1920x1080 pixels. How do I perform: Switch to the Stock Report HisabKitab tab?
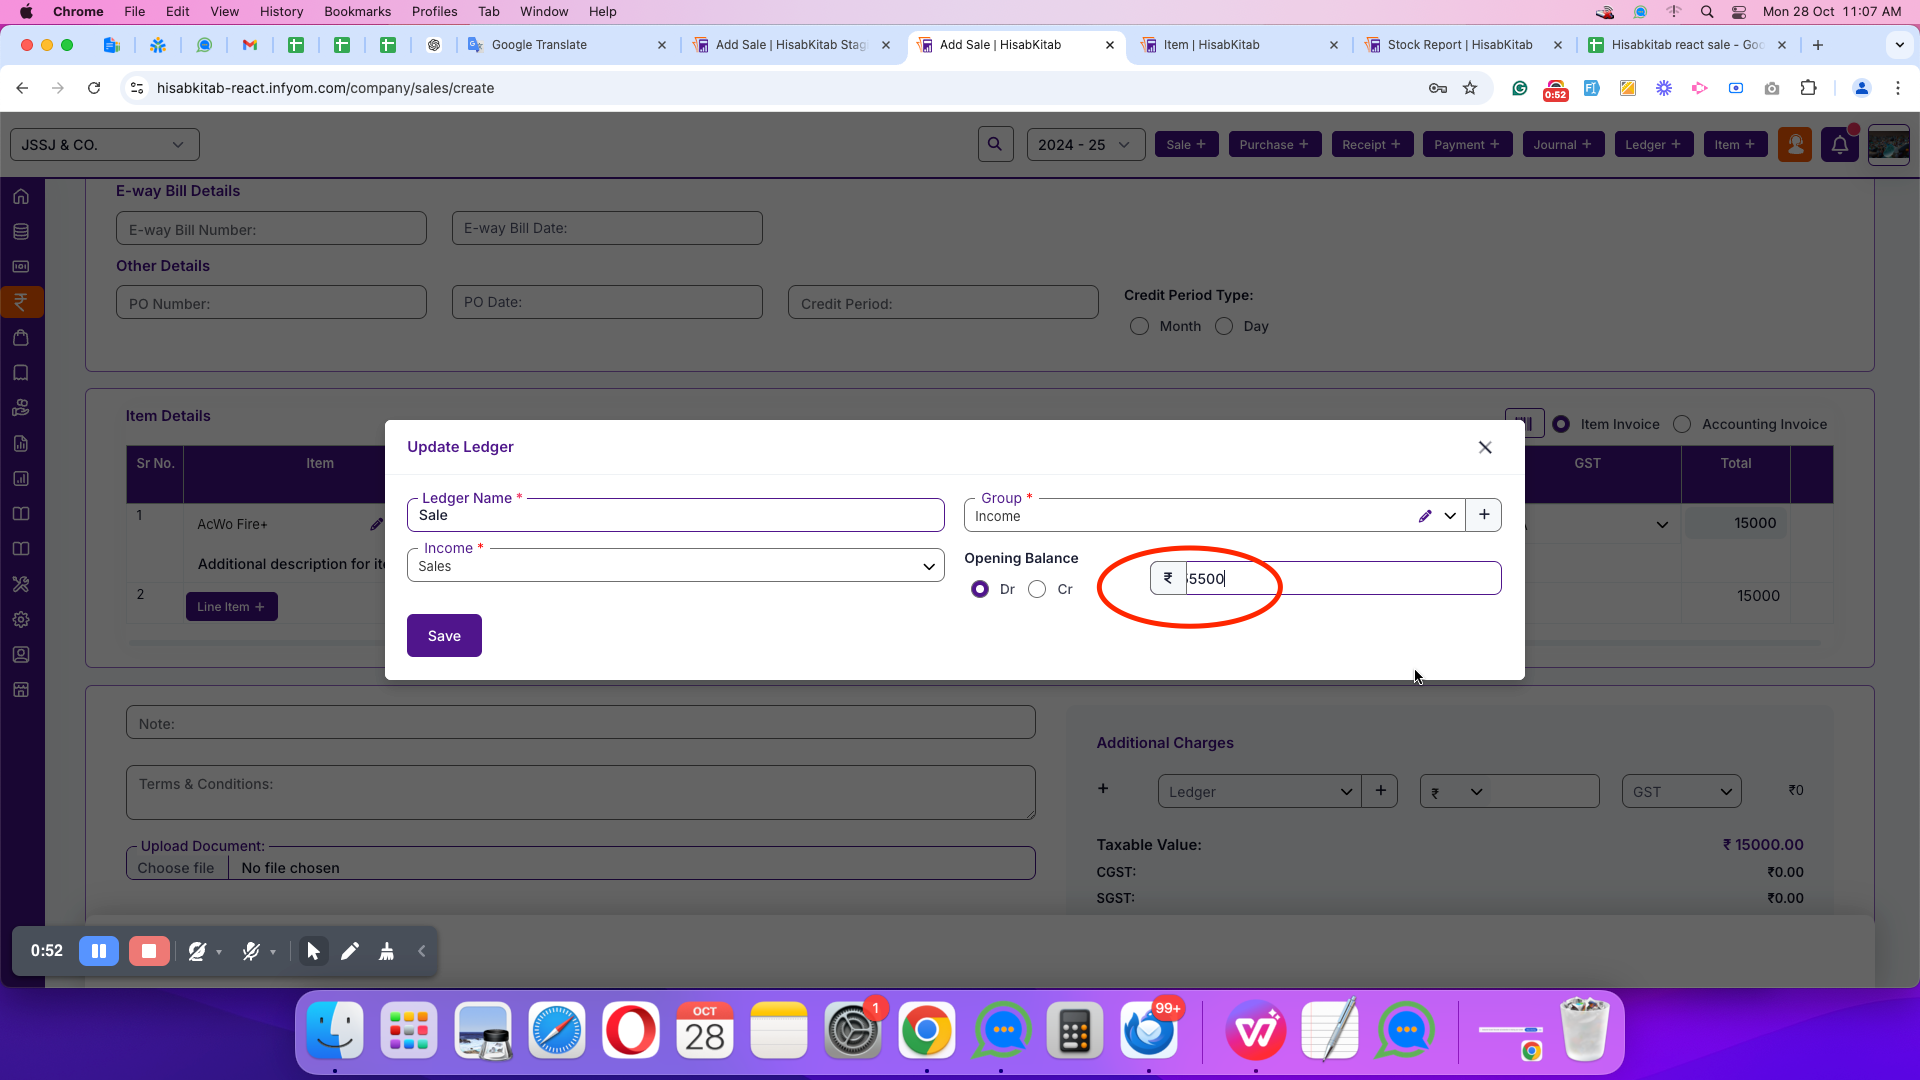pyautogui.click(x=1459, y=45)
